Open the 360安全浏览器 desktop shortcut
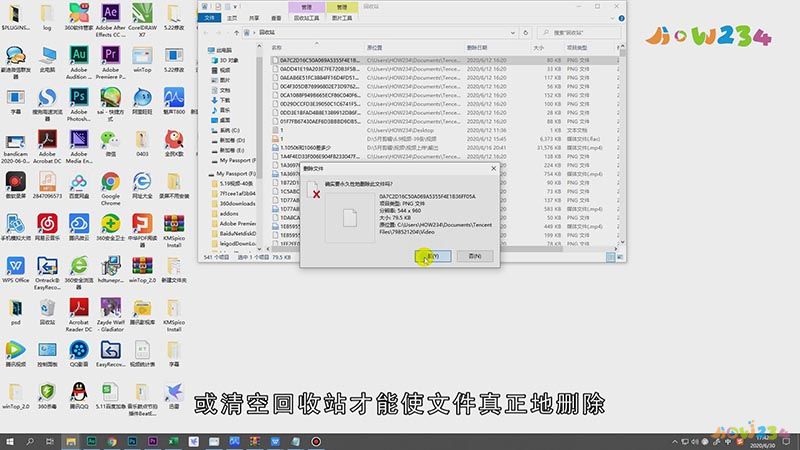The height and width of the screenshot is (450, 800). coord(79,272)
